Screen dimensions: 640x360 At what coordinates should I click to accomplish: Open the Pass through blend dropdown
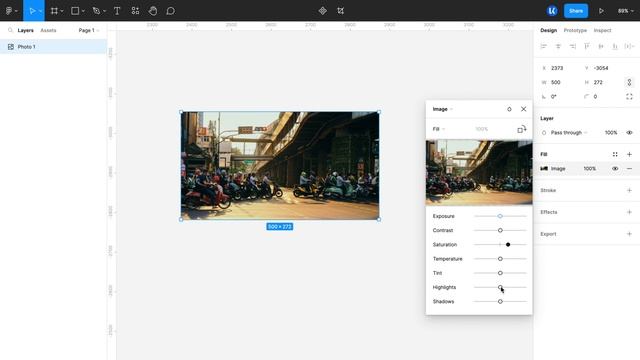(569, 133)
